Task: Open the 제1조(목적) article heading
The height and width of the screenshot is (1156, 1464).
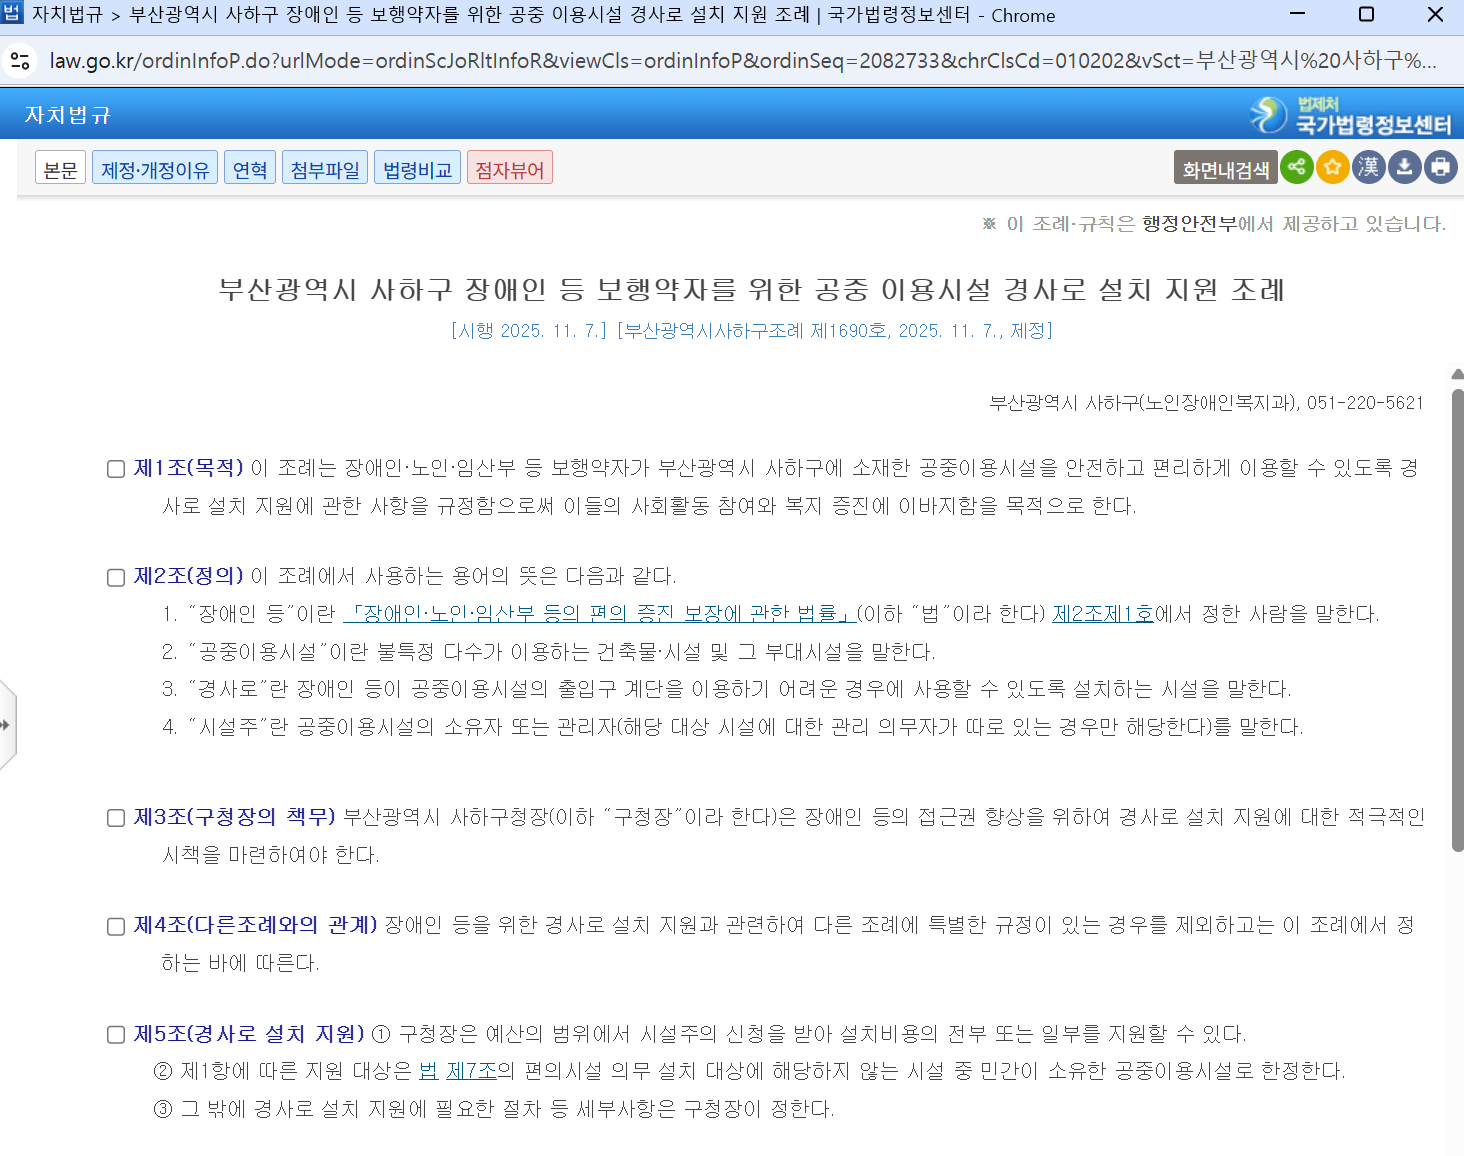Action: click(189, 468)
